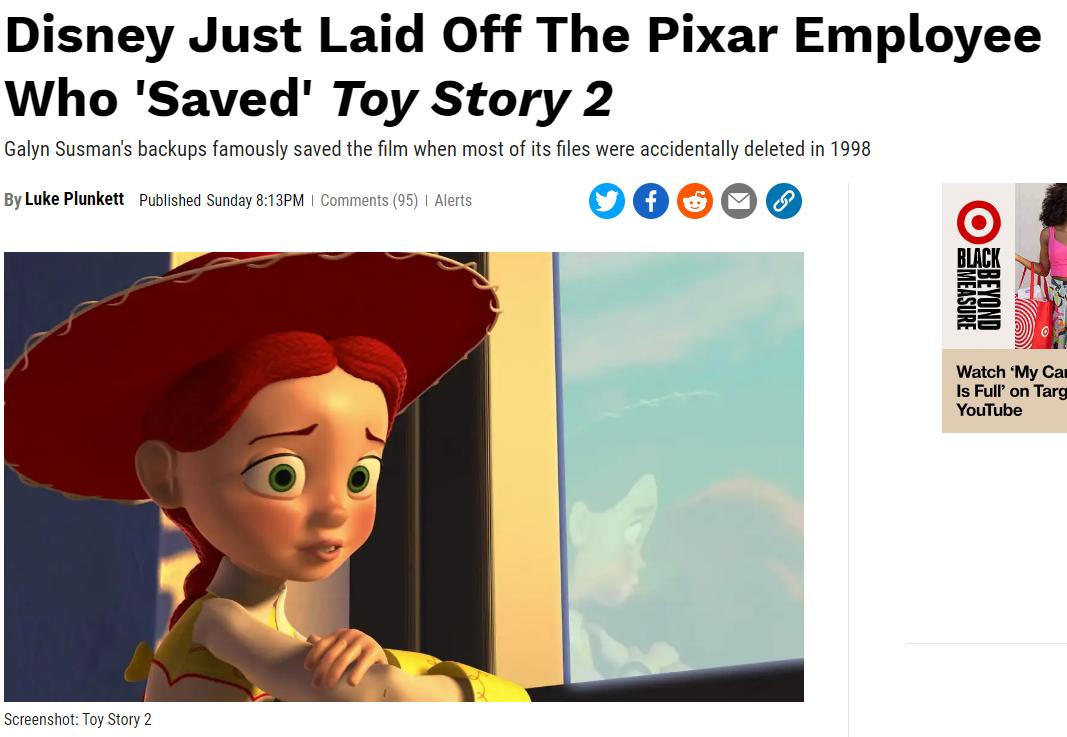
Task: Click the Target bullseye logo in ad
Action: (979, 221)
